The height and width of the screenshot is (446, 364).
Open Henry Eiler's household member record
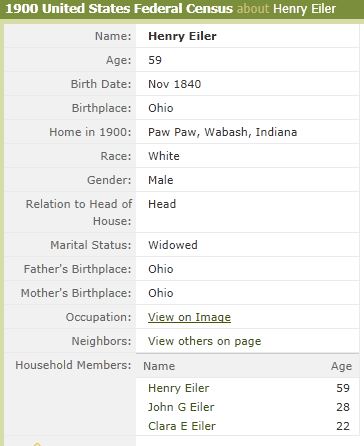pos(179,388)
